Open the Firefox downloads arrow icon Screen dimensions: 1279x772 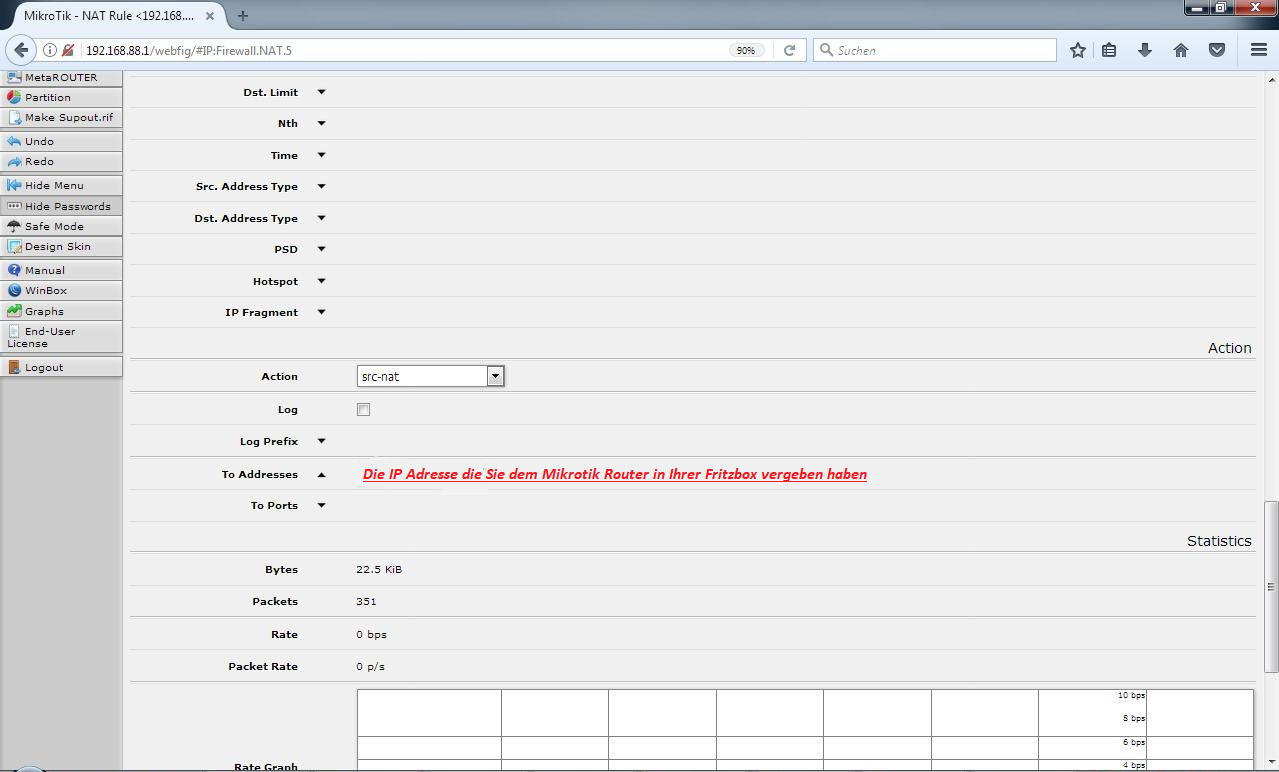[1145, 50]
